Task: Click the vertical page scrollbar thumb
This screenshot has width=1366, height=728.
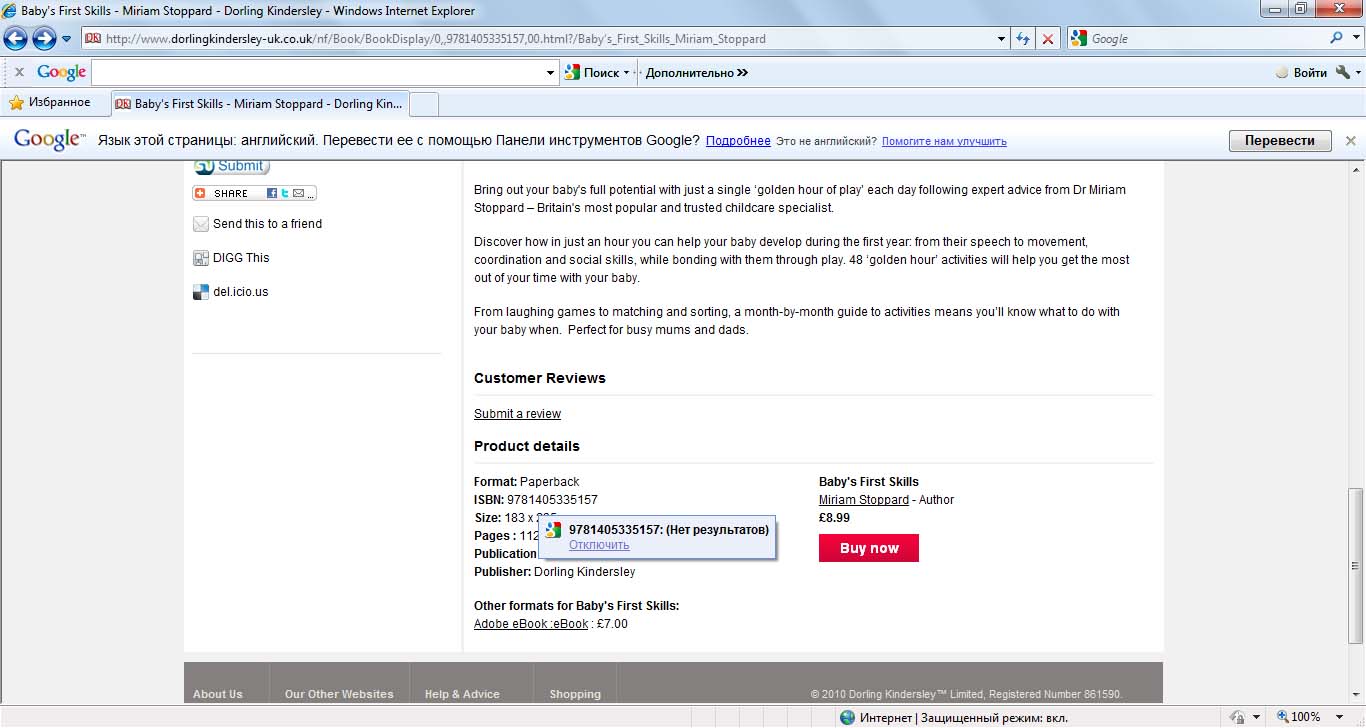Action: coord(1356,565)
